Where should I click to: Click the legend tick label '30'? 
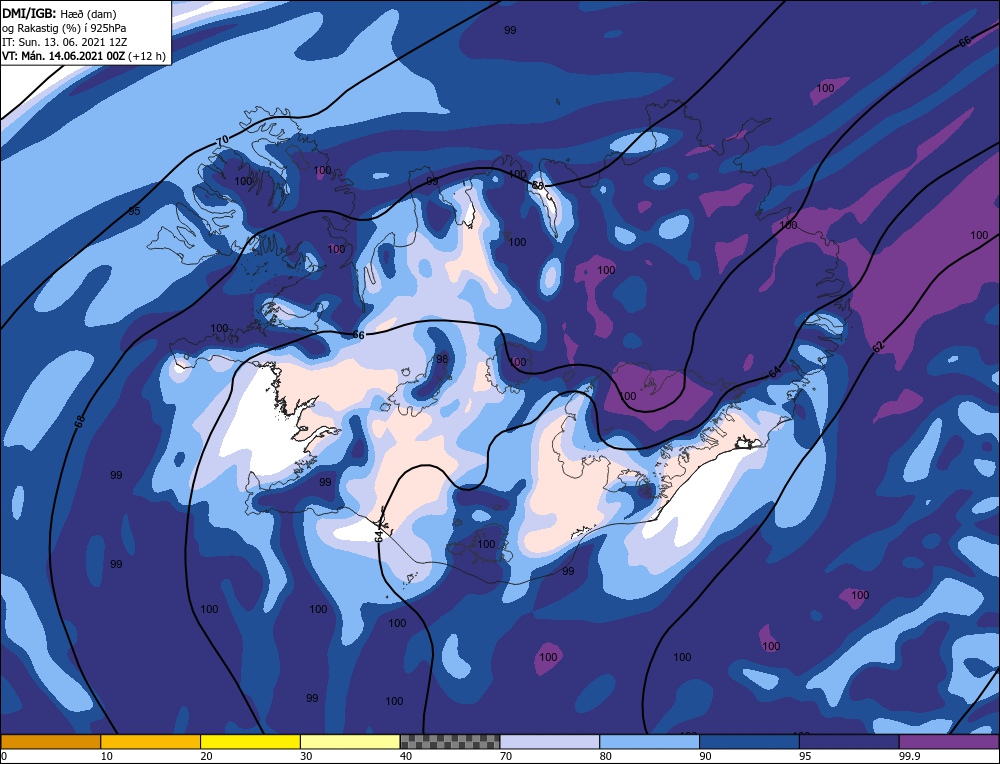coord(306,756)
